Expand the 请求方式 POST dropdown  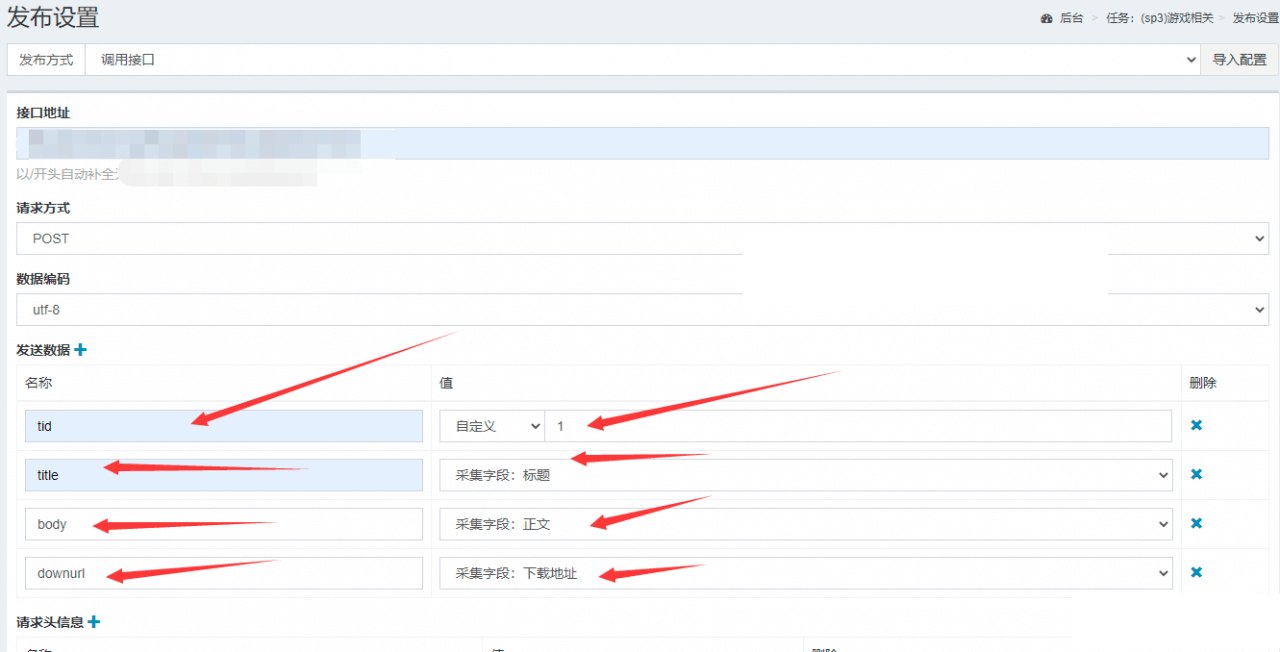tap(642, 239)
